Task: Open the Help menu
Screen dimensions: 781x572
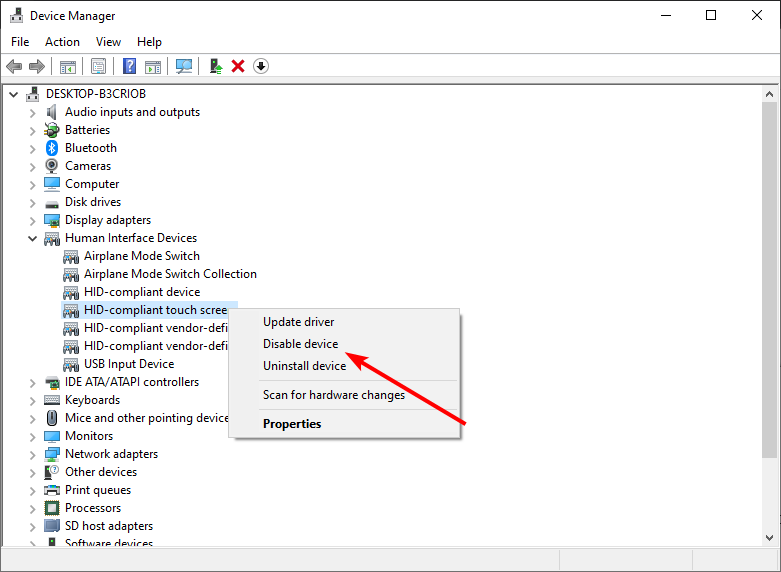Action: tap(149, 42)
